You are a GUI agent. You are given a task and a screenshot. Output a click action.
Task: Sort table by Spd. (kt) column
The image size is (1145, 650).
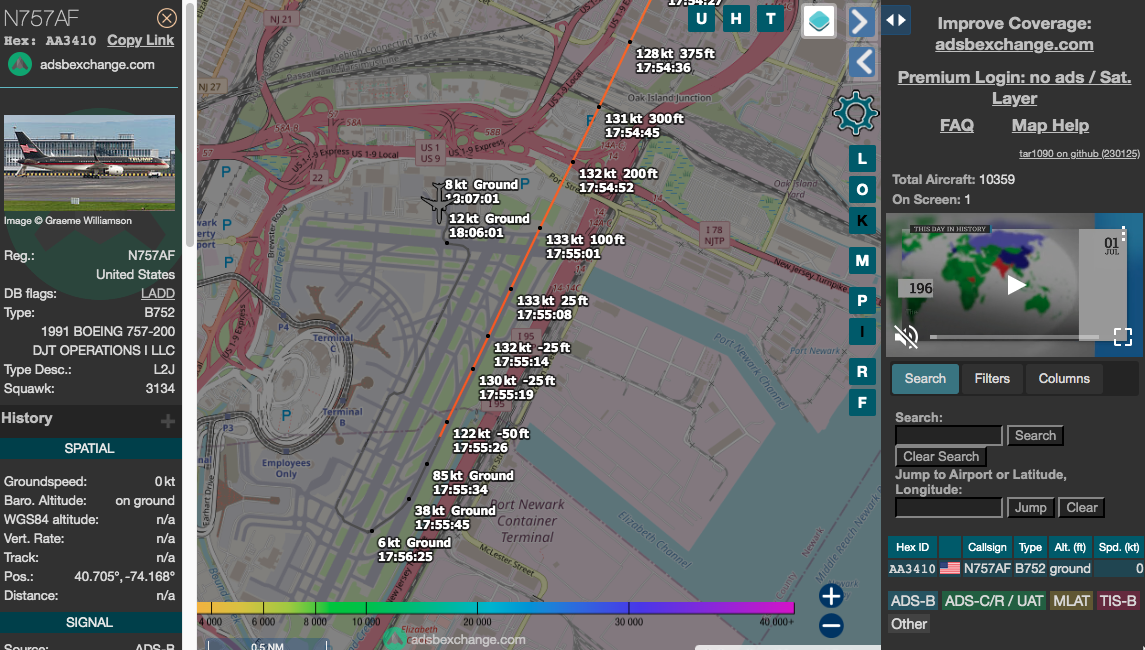click(1119, 547)
